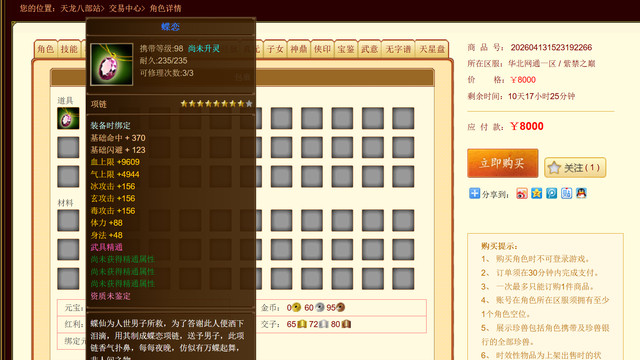The image size is (640, 360).
Task: Click the 购买提示 heading
Action: (499, 246)
